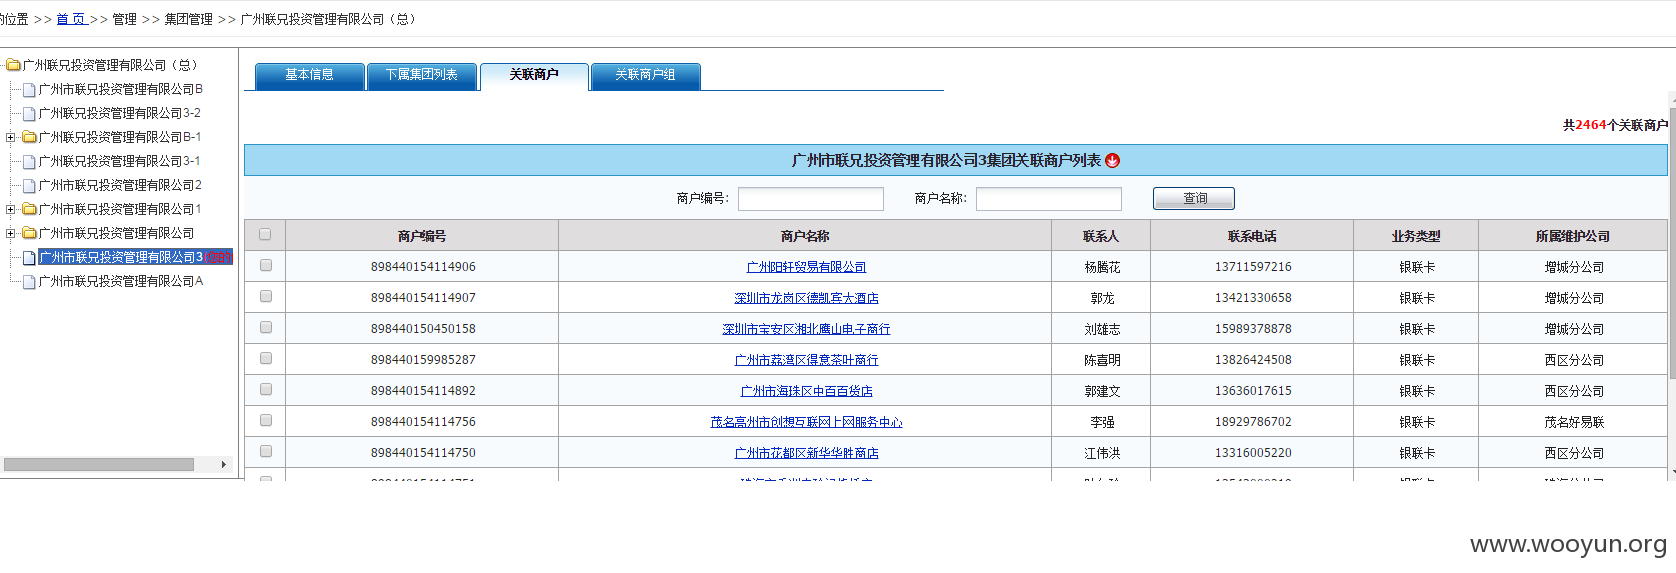
Task: Toggle the select-all checkbox in table header
Action: (265, 234)
